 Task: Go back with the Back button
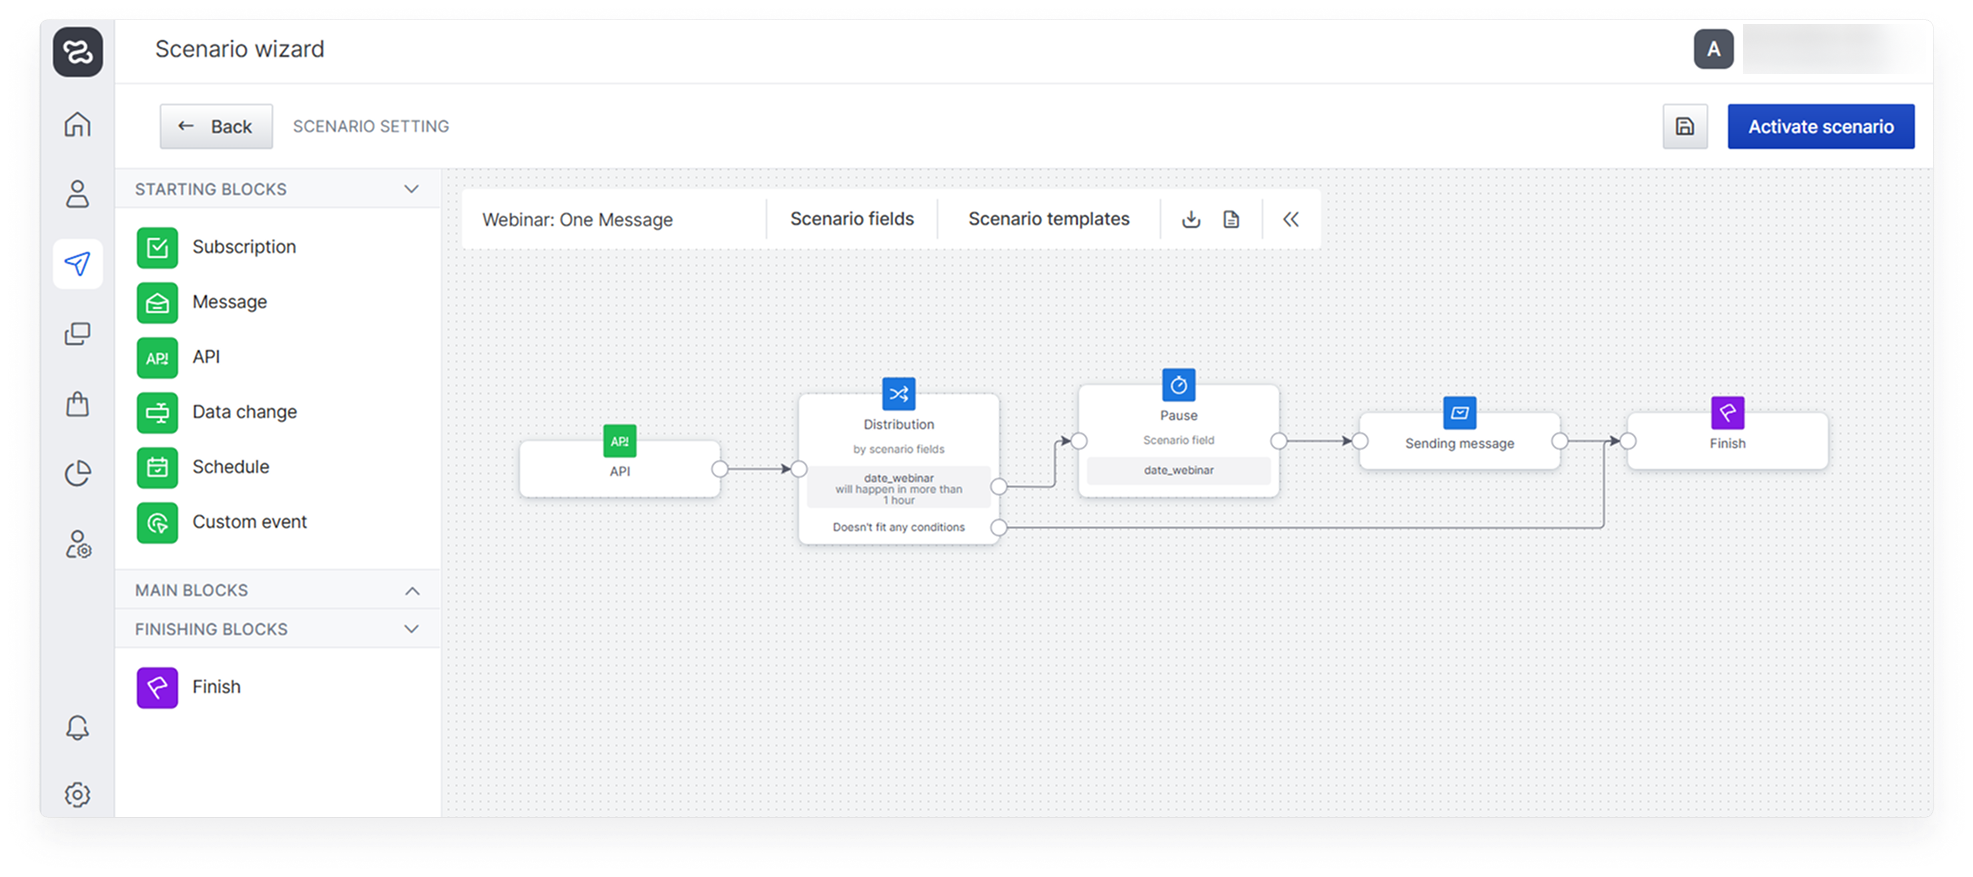pyautogui.click(x=216, y=127)
